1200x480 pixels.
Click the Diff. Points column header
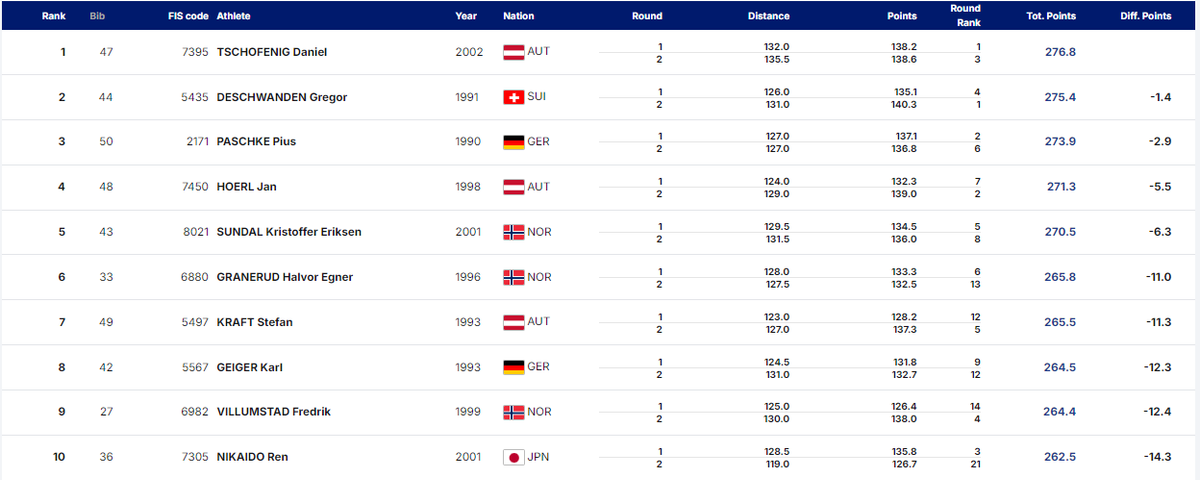1146,16
